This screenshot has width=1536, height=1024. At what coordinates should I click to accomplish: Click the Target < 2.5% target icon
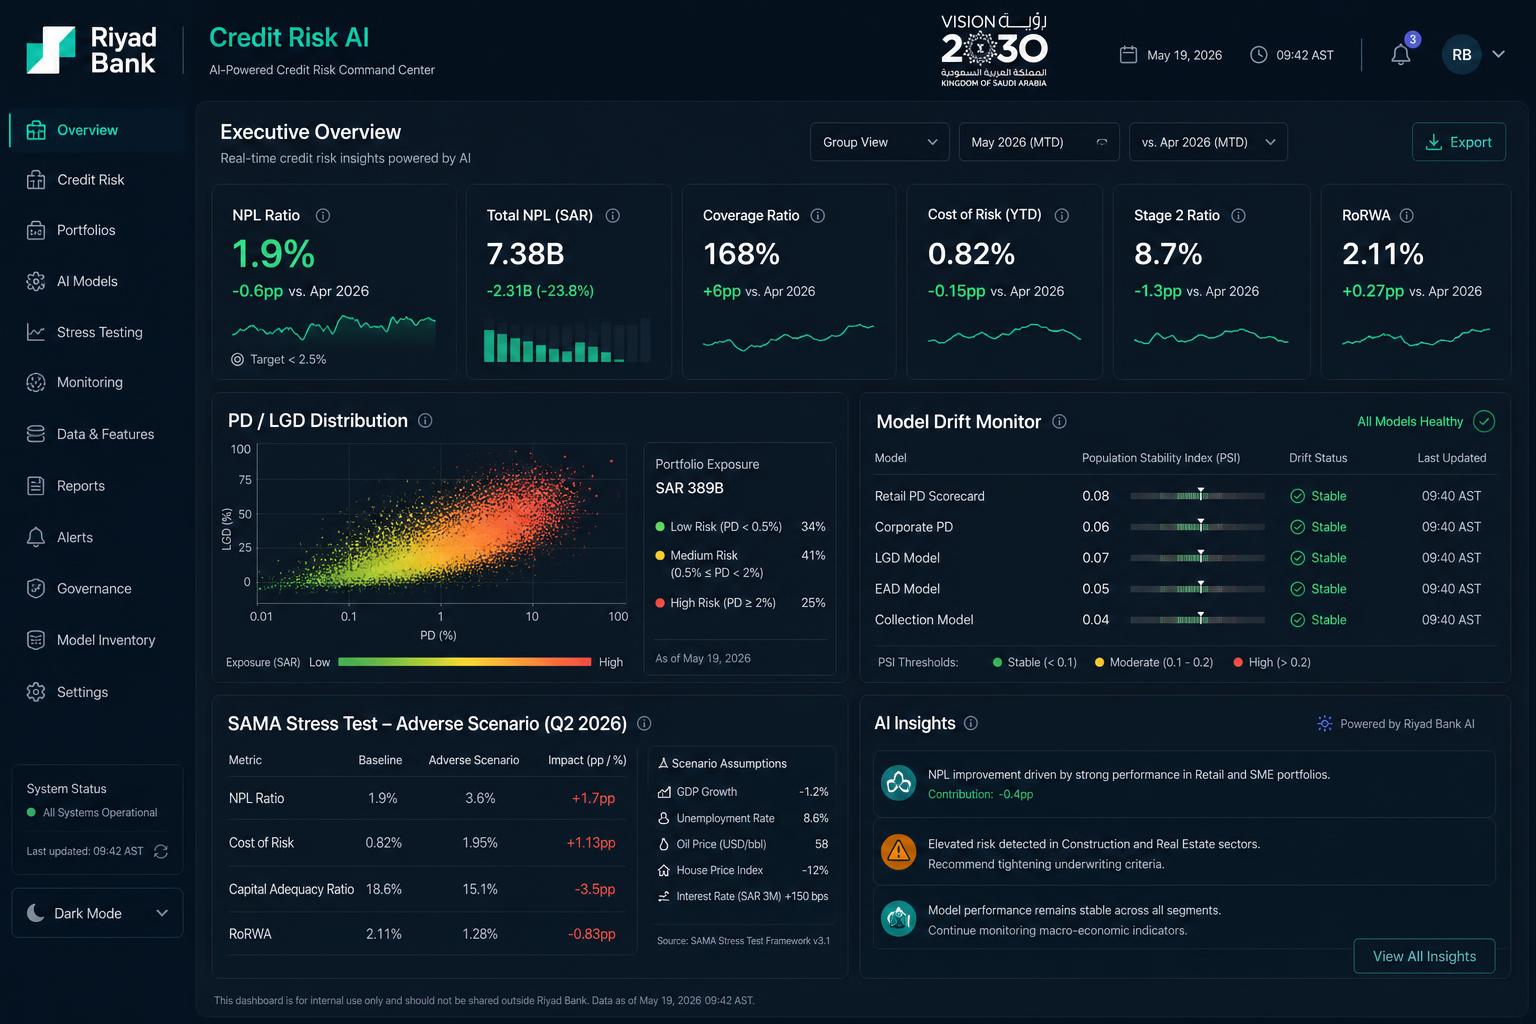(237, 359)
